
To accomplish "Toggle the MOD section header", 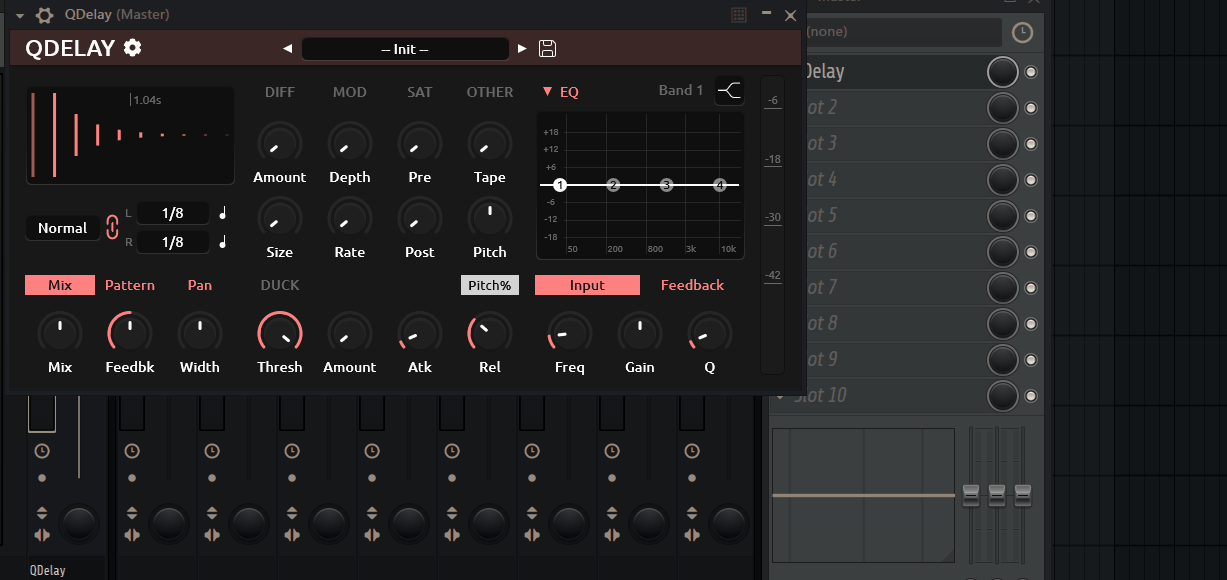I will 350,92.
